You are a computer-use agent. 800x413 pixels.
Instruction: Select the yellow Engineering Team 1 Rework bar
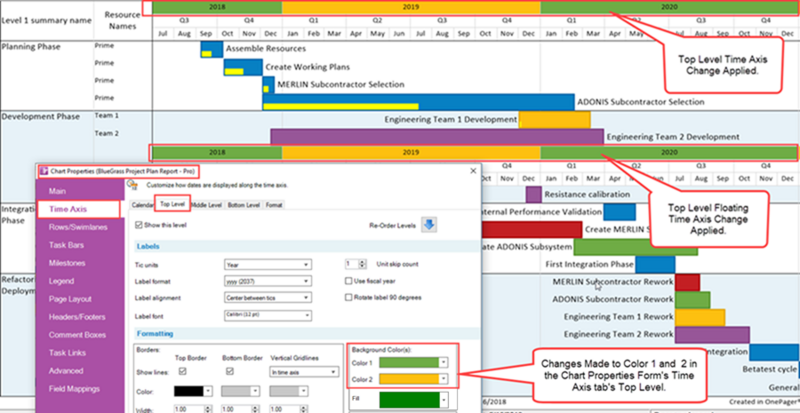pos(700,317)
